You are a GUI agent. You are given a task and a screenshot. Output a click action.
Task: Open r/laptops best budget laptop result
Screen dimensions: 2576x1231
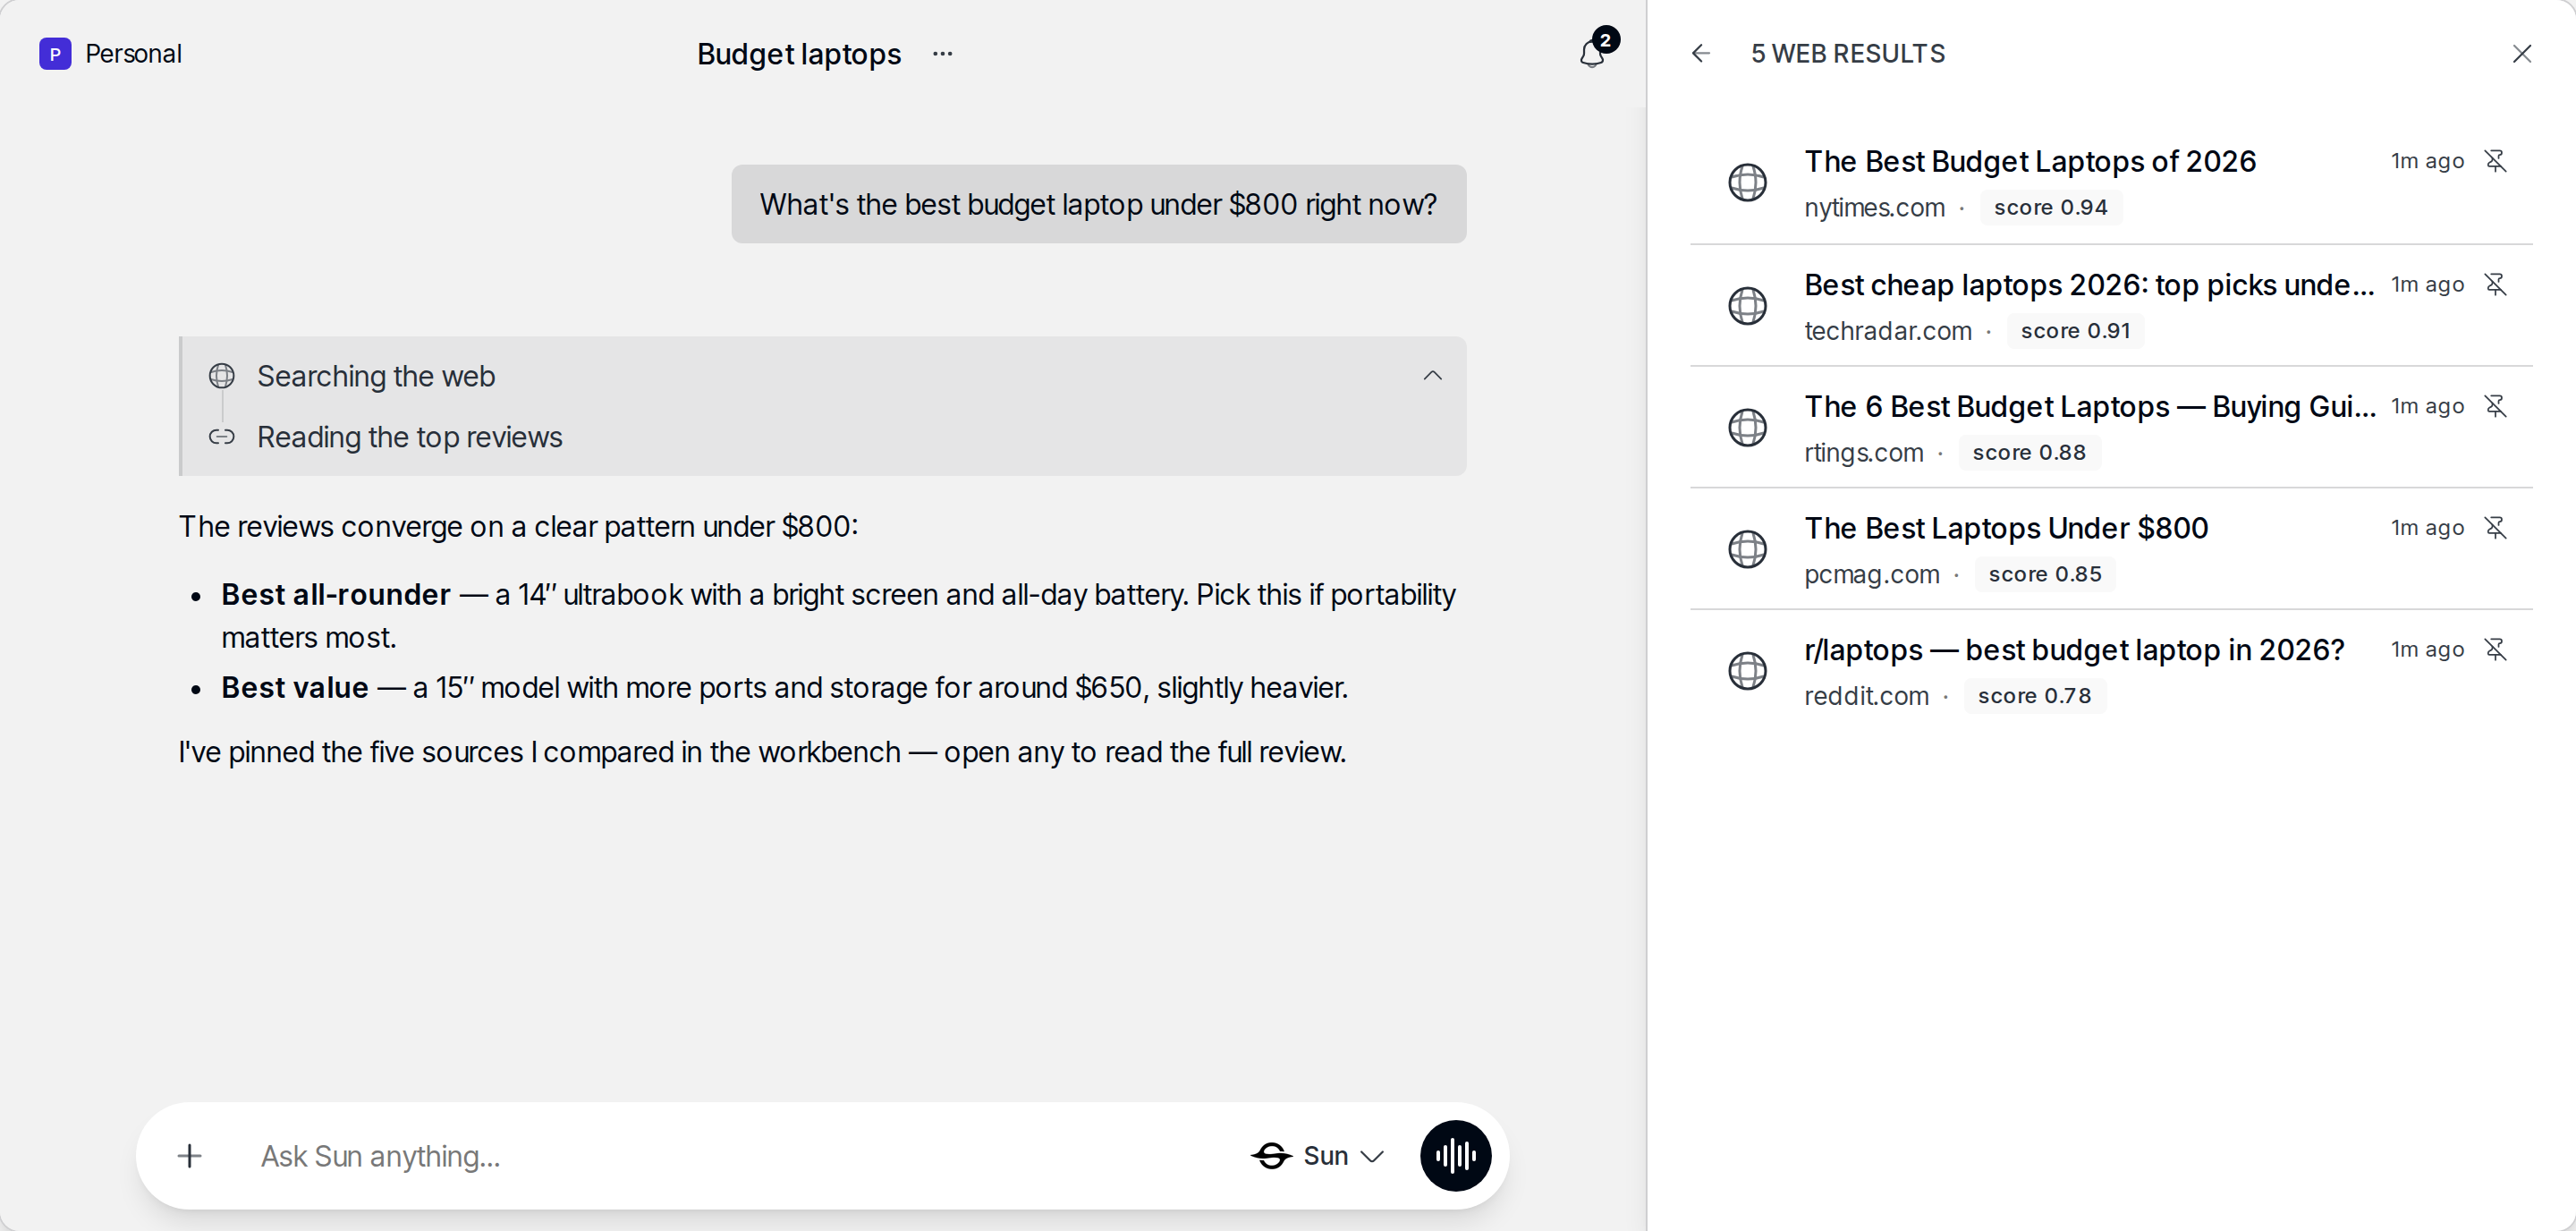[2073, 650]
